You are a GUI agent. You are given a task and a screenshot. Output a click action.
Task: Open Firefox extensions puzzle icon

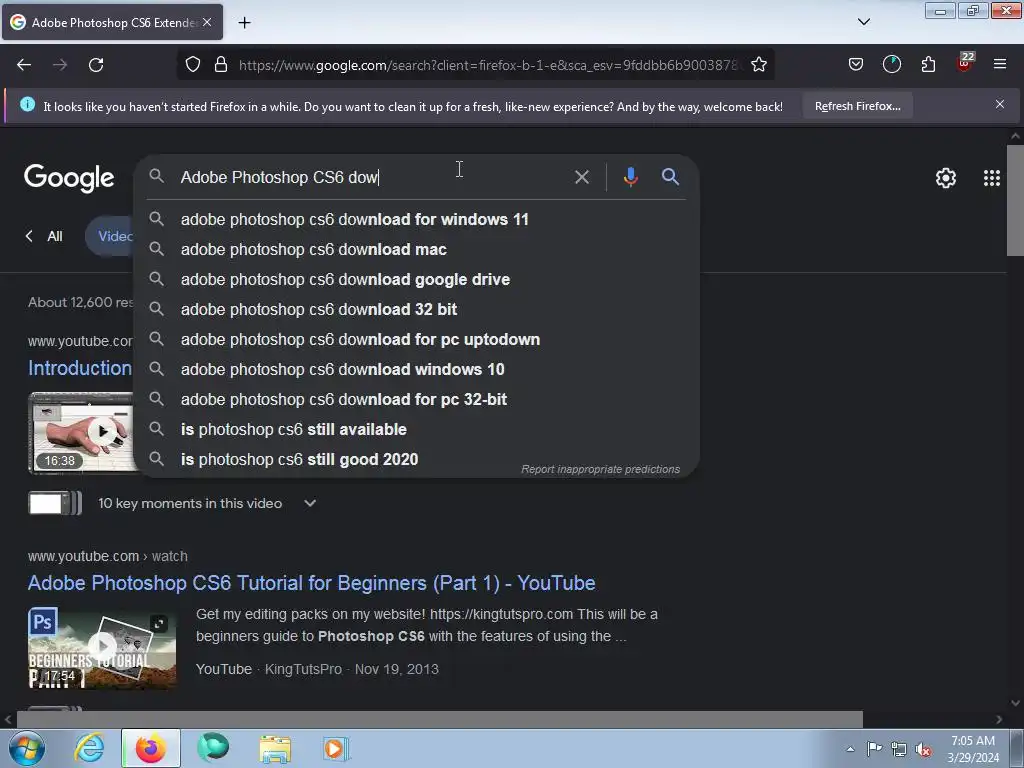click(x=928, y=64)
